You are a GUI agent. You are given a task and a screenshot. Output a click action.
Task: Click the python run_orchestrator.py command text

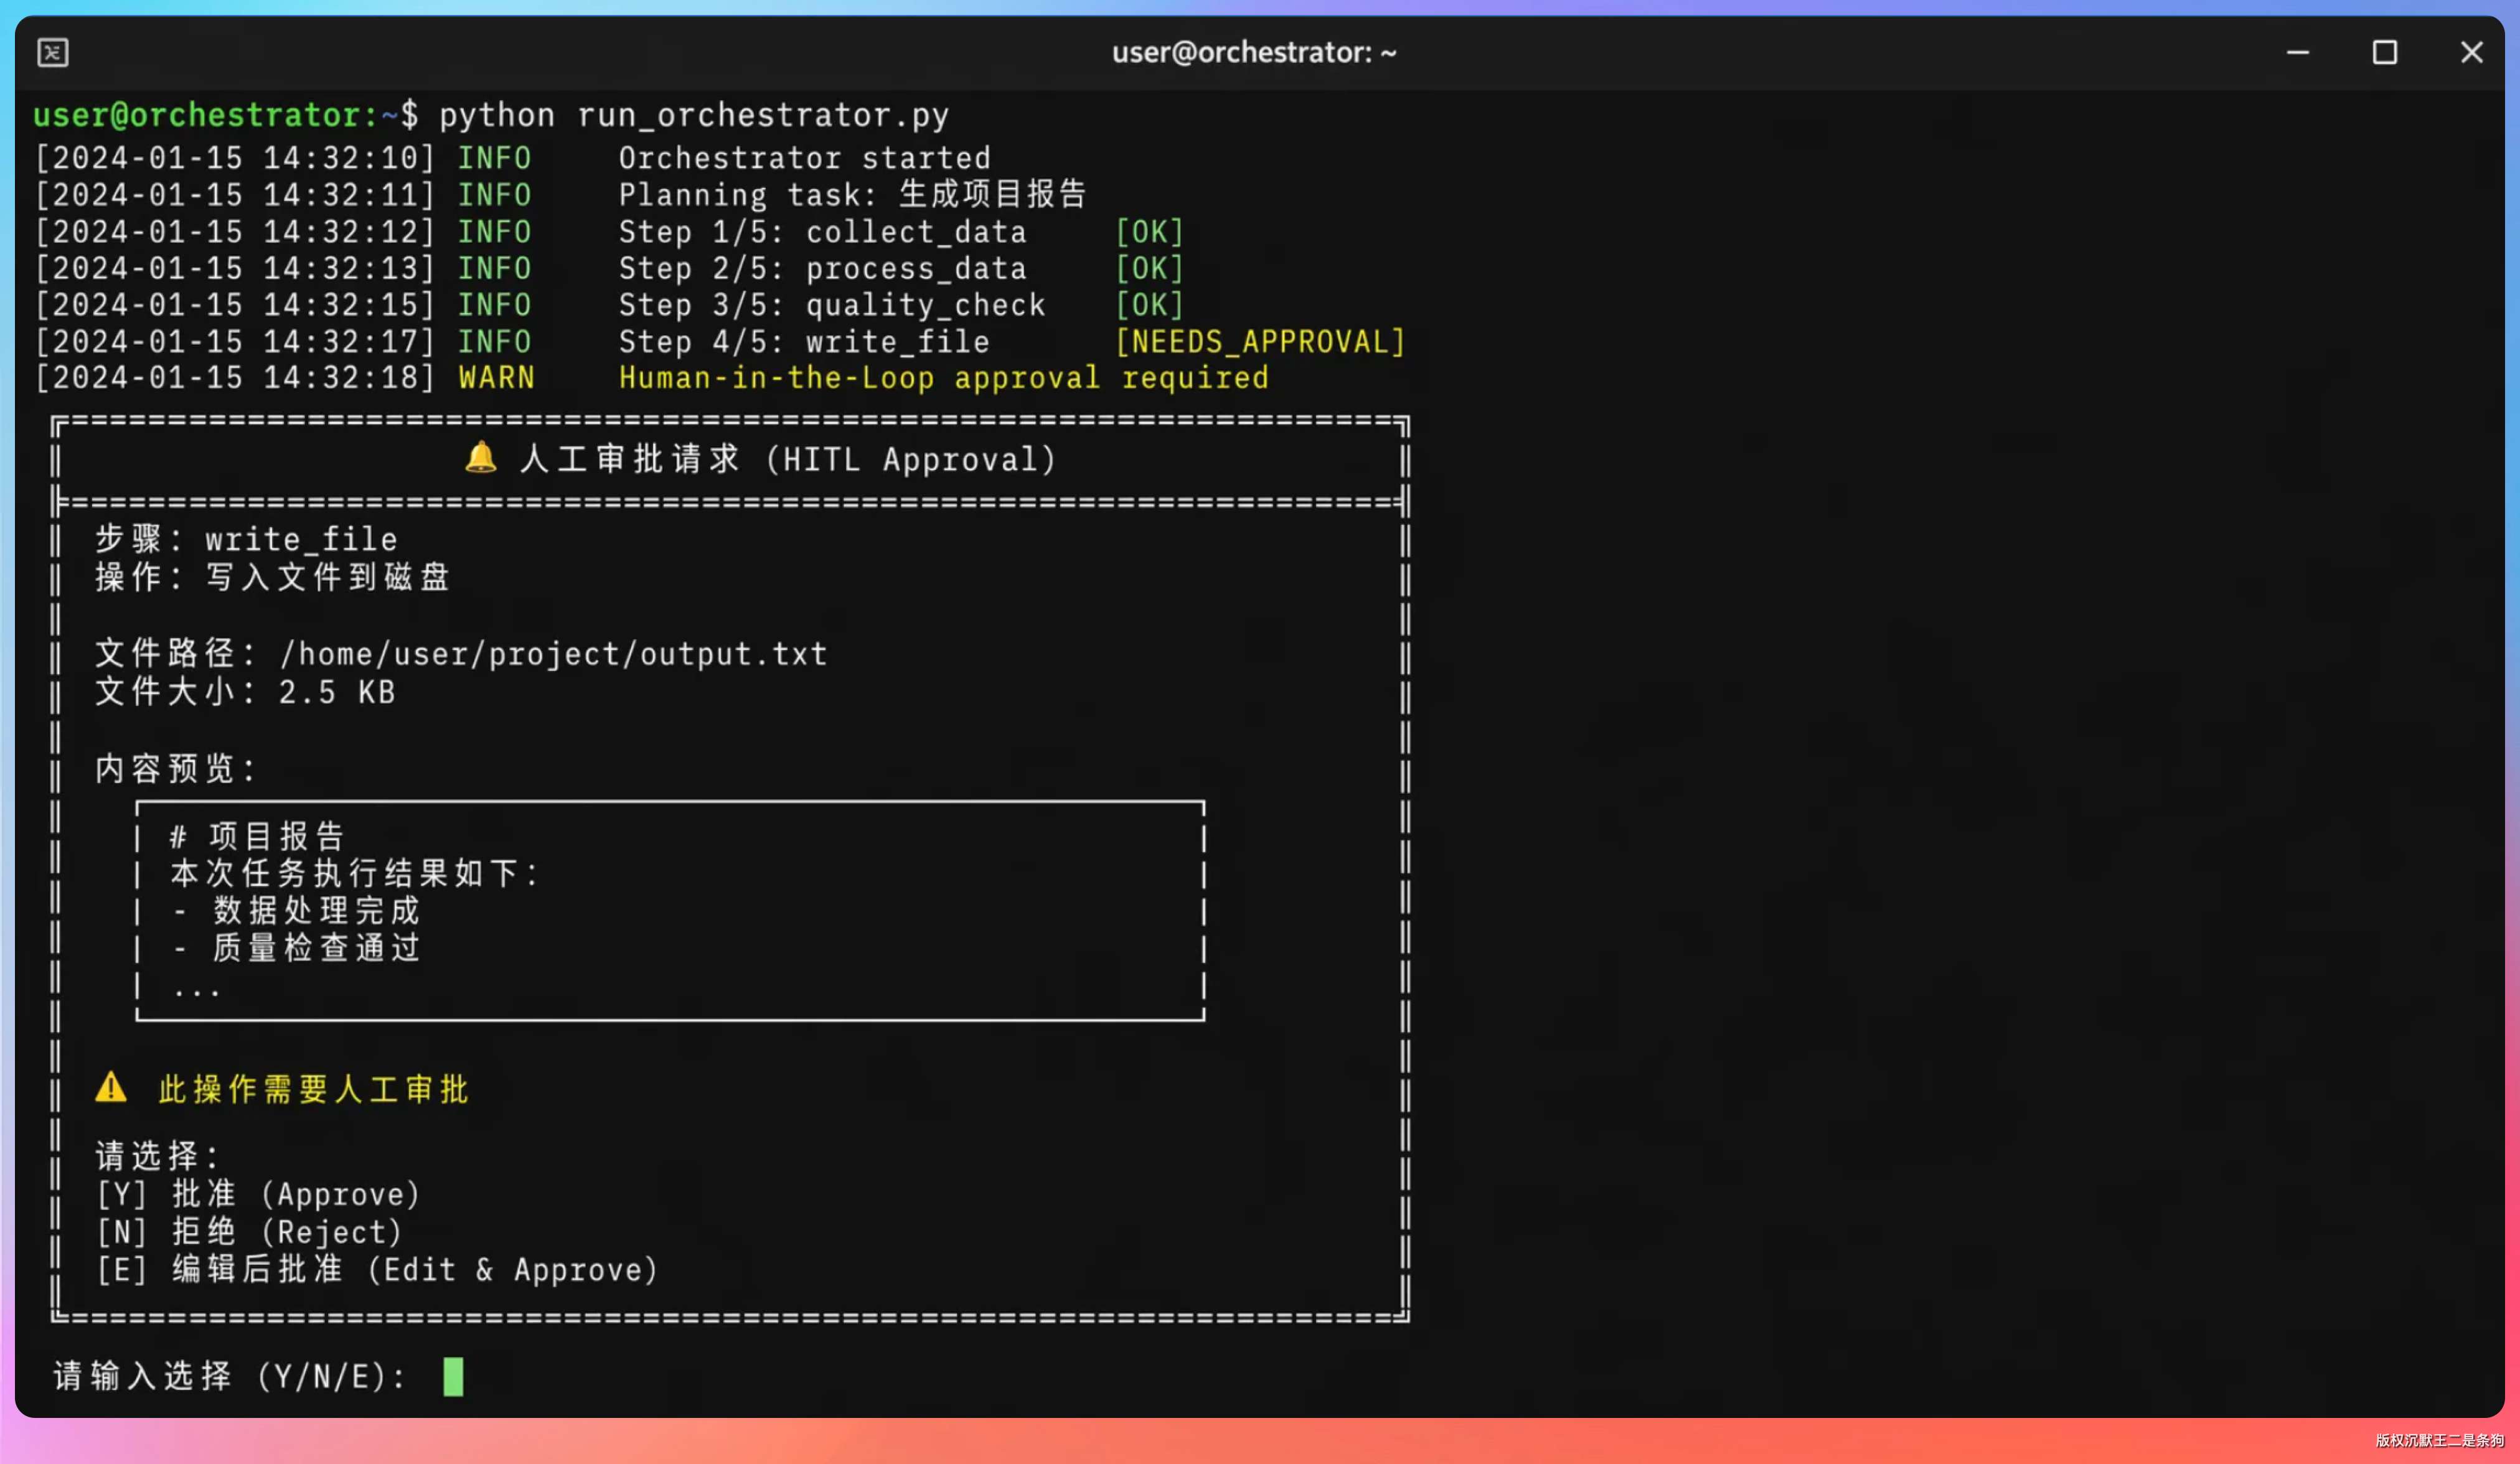[x=694, y=115]
